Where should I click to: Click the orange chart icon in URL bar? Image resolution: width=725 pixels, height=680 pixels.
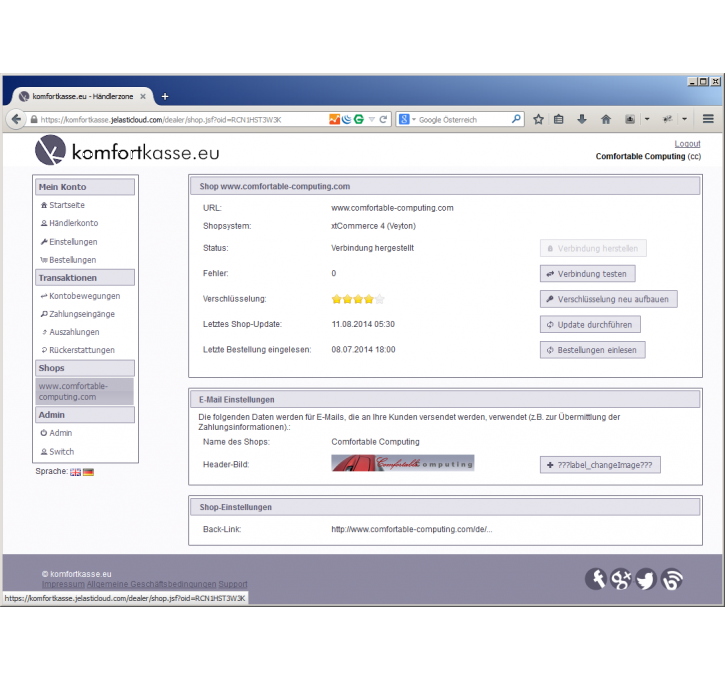(334, 119)
